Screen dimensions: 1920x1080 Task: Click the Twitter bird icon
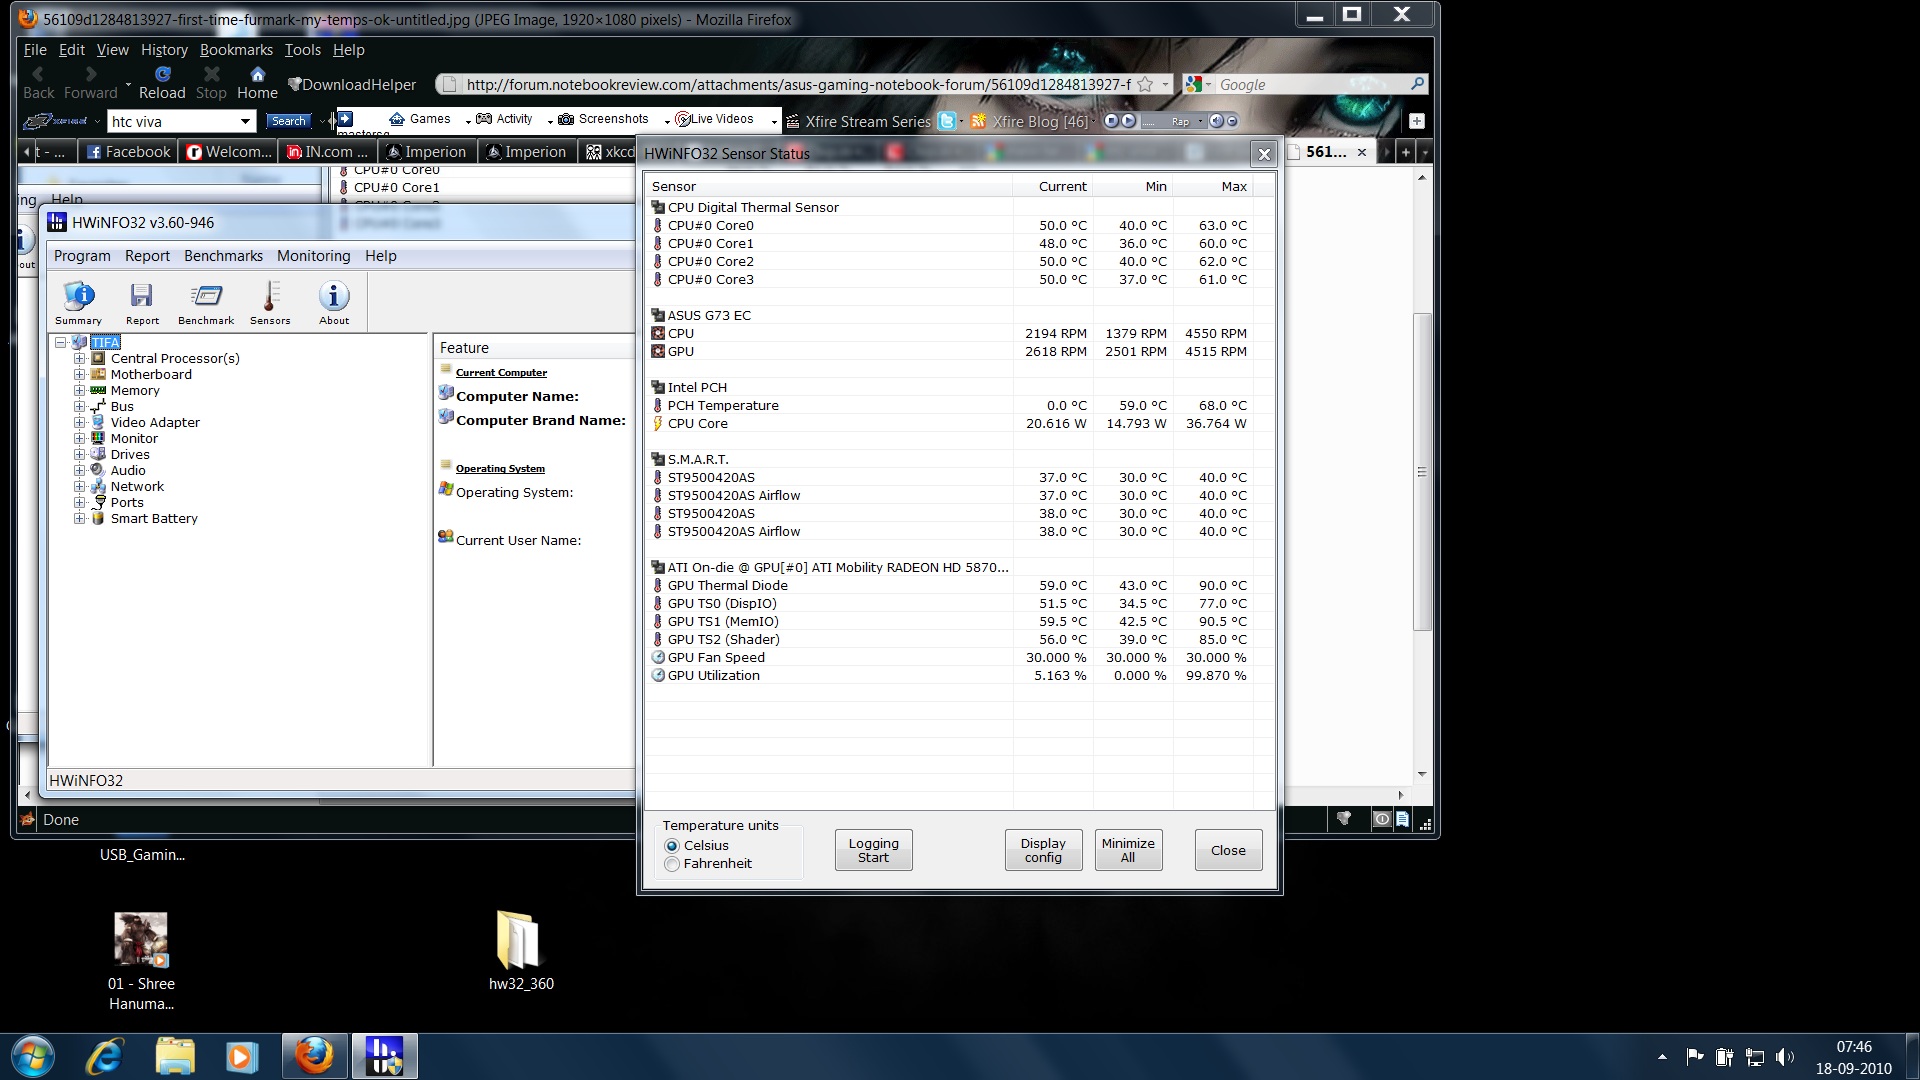pyautogui.click(x=946, y=121)
